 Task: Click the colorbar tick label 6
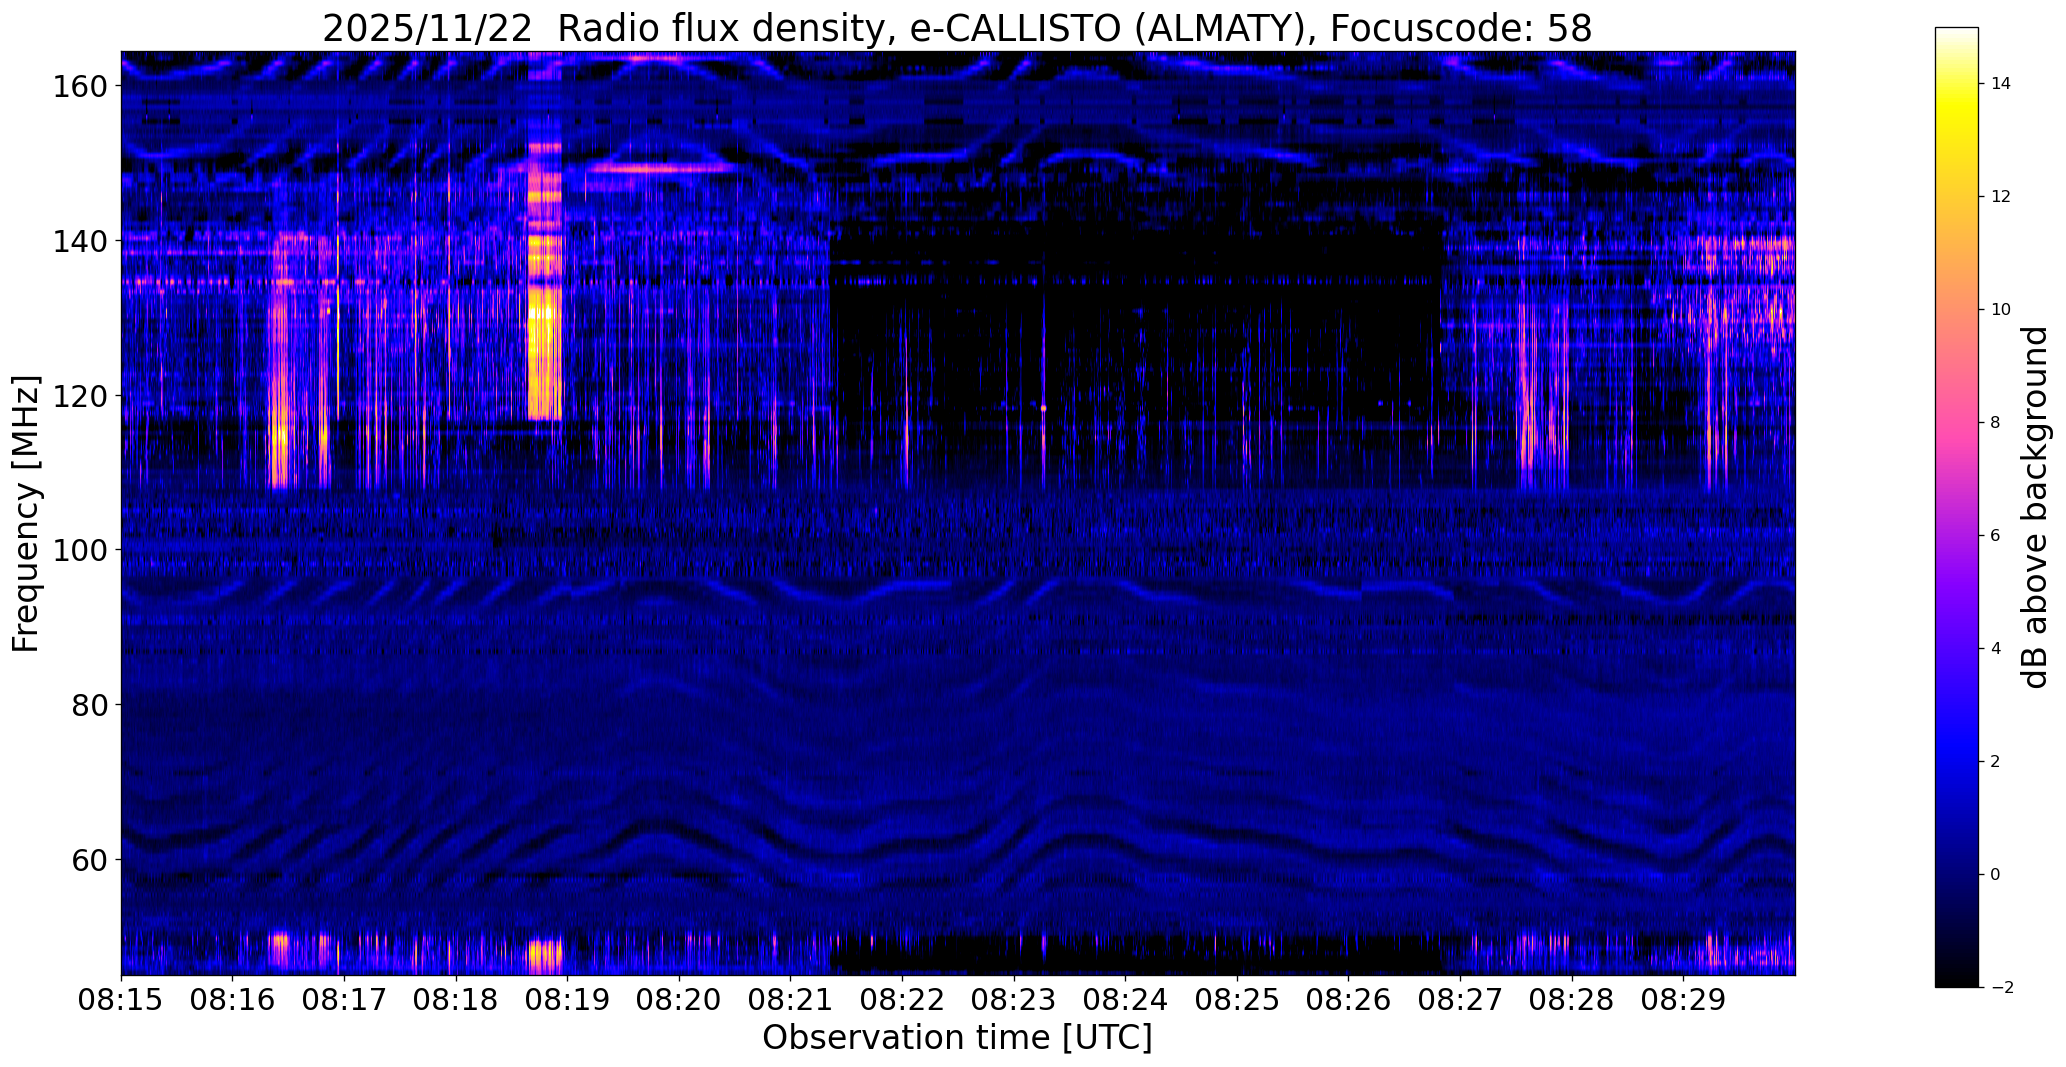click(1995, 536)
